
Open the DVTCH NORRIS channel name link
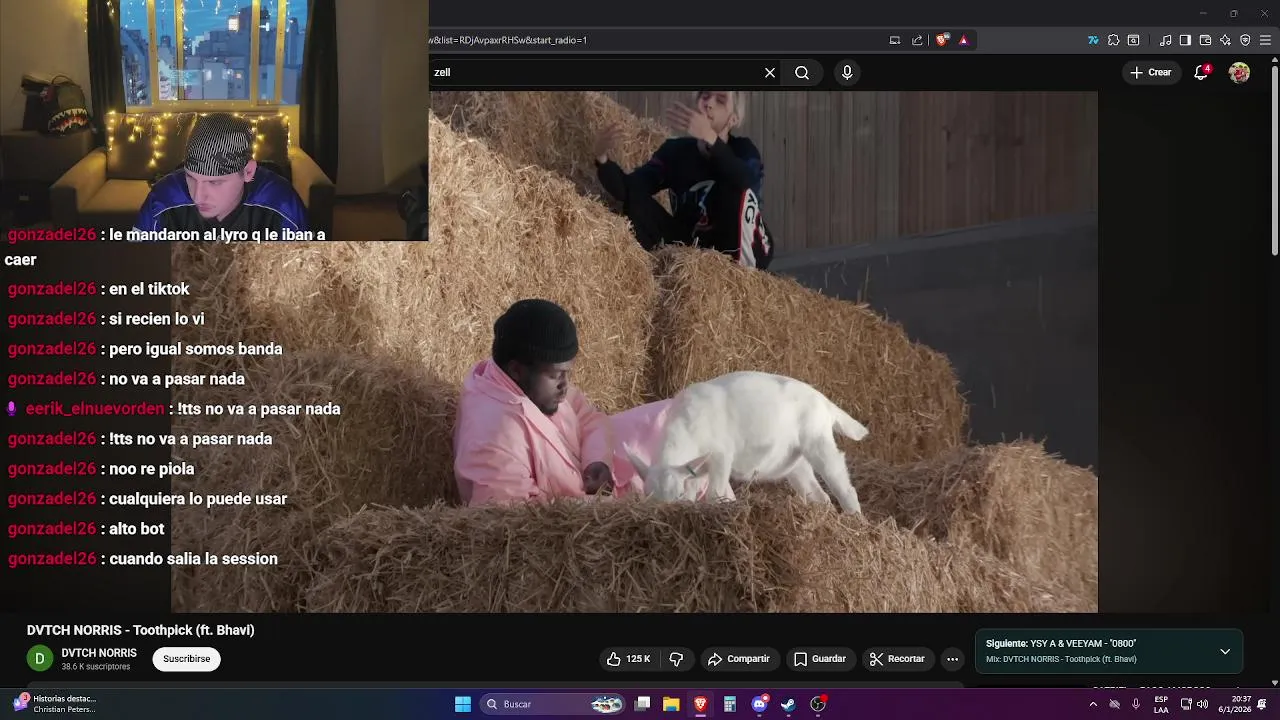99,653
